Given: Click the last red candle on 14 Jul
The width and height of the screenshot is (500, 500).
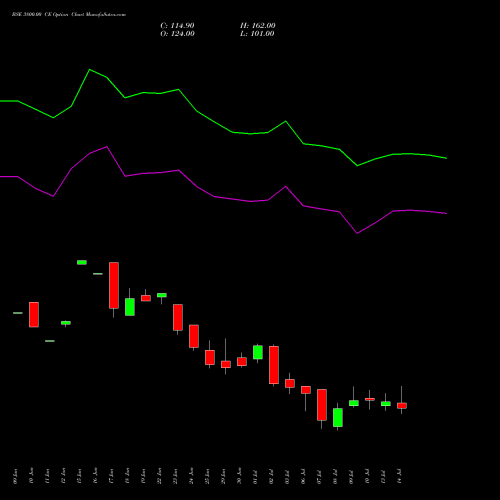Looking at the screenshot, I should pos(402,406).
